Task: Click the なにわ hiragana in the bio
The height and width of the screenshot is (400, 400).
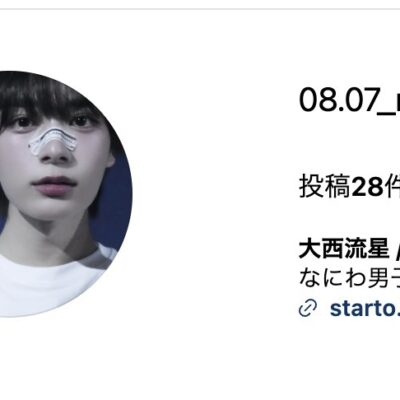Action: coord(329,278)
